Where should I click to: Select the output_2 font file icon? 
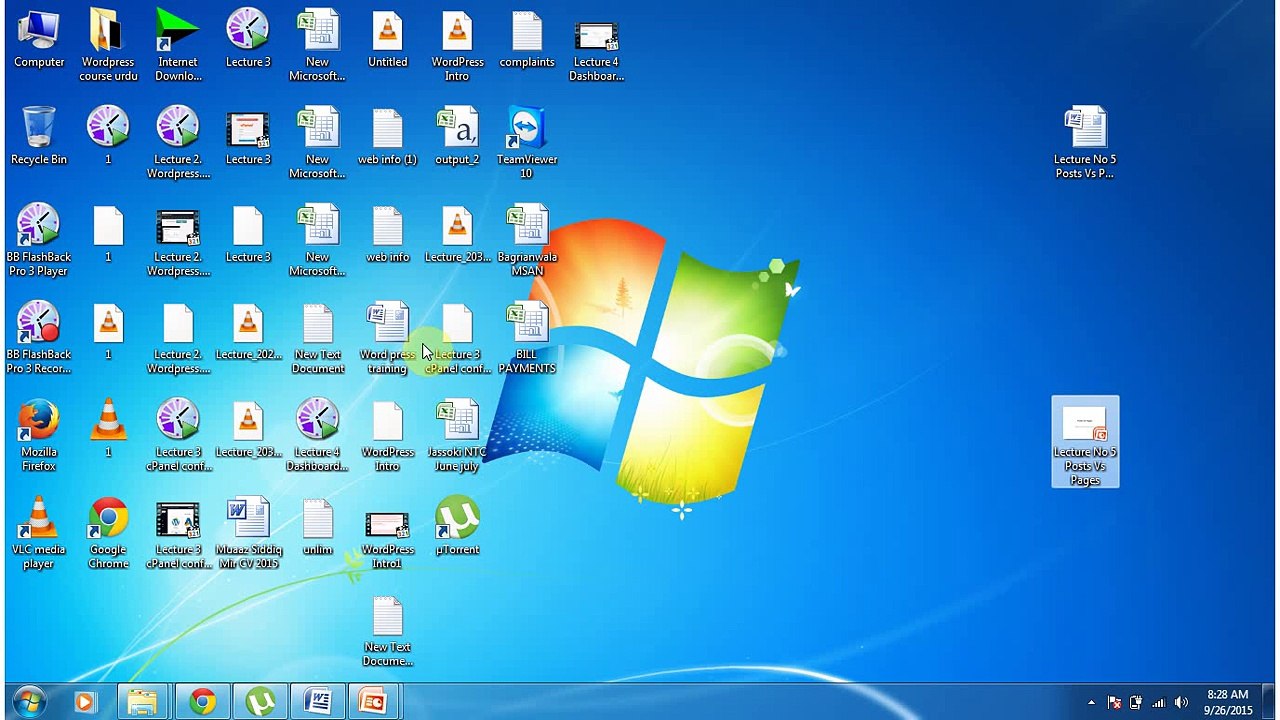pos(457,137)
